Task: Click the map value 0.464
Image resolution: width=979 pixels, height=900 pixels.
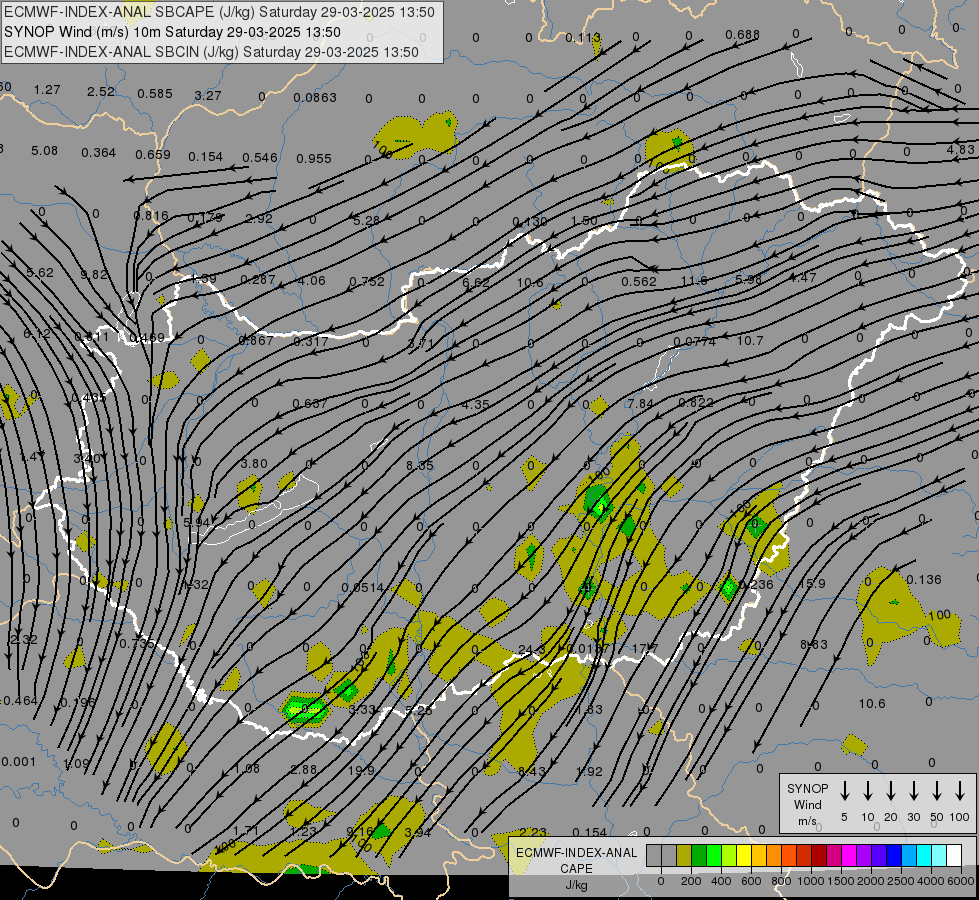Action: point(20,701)
